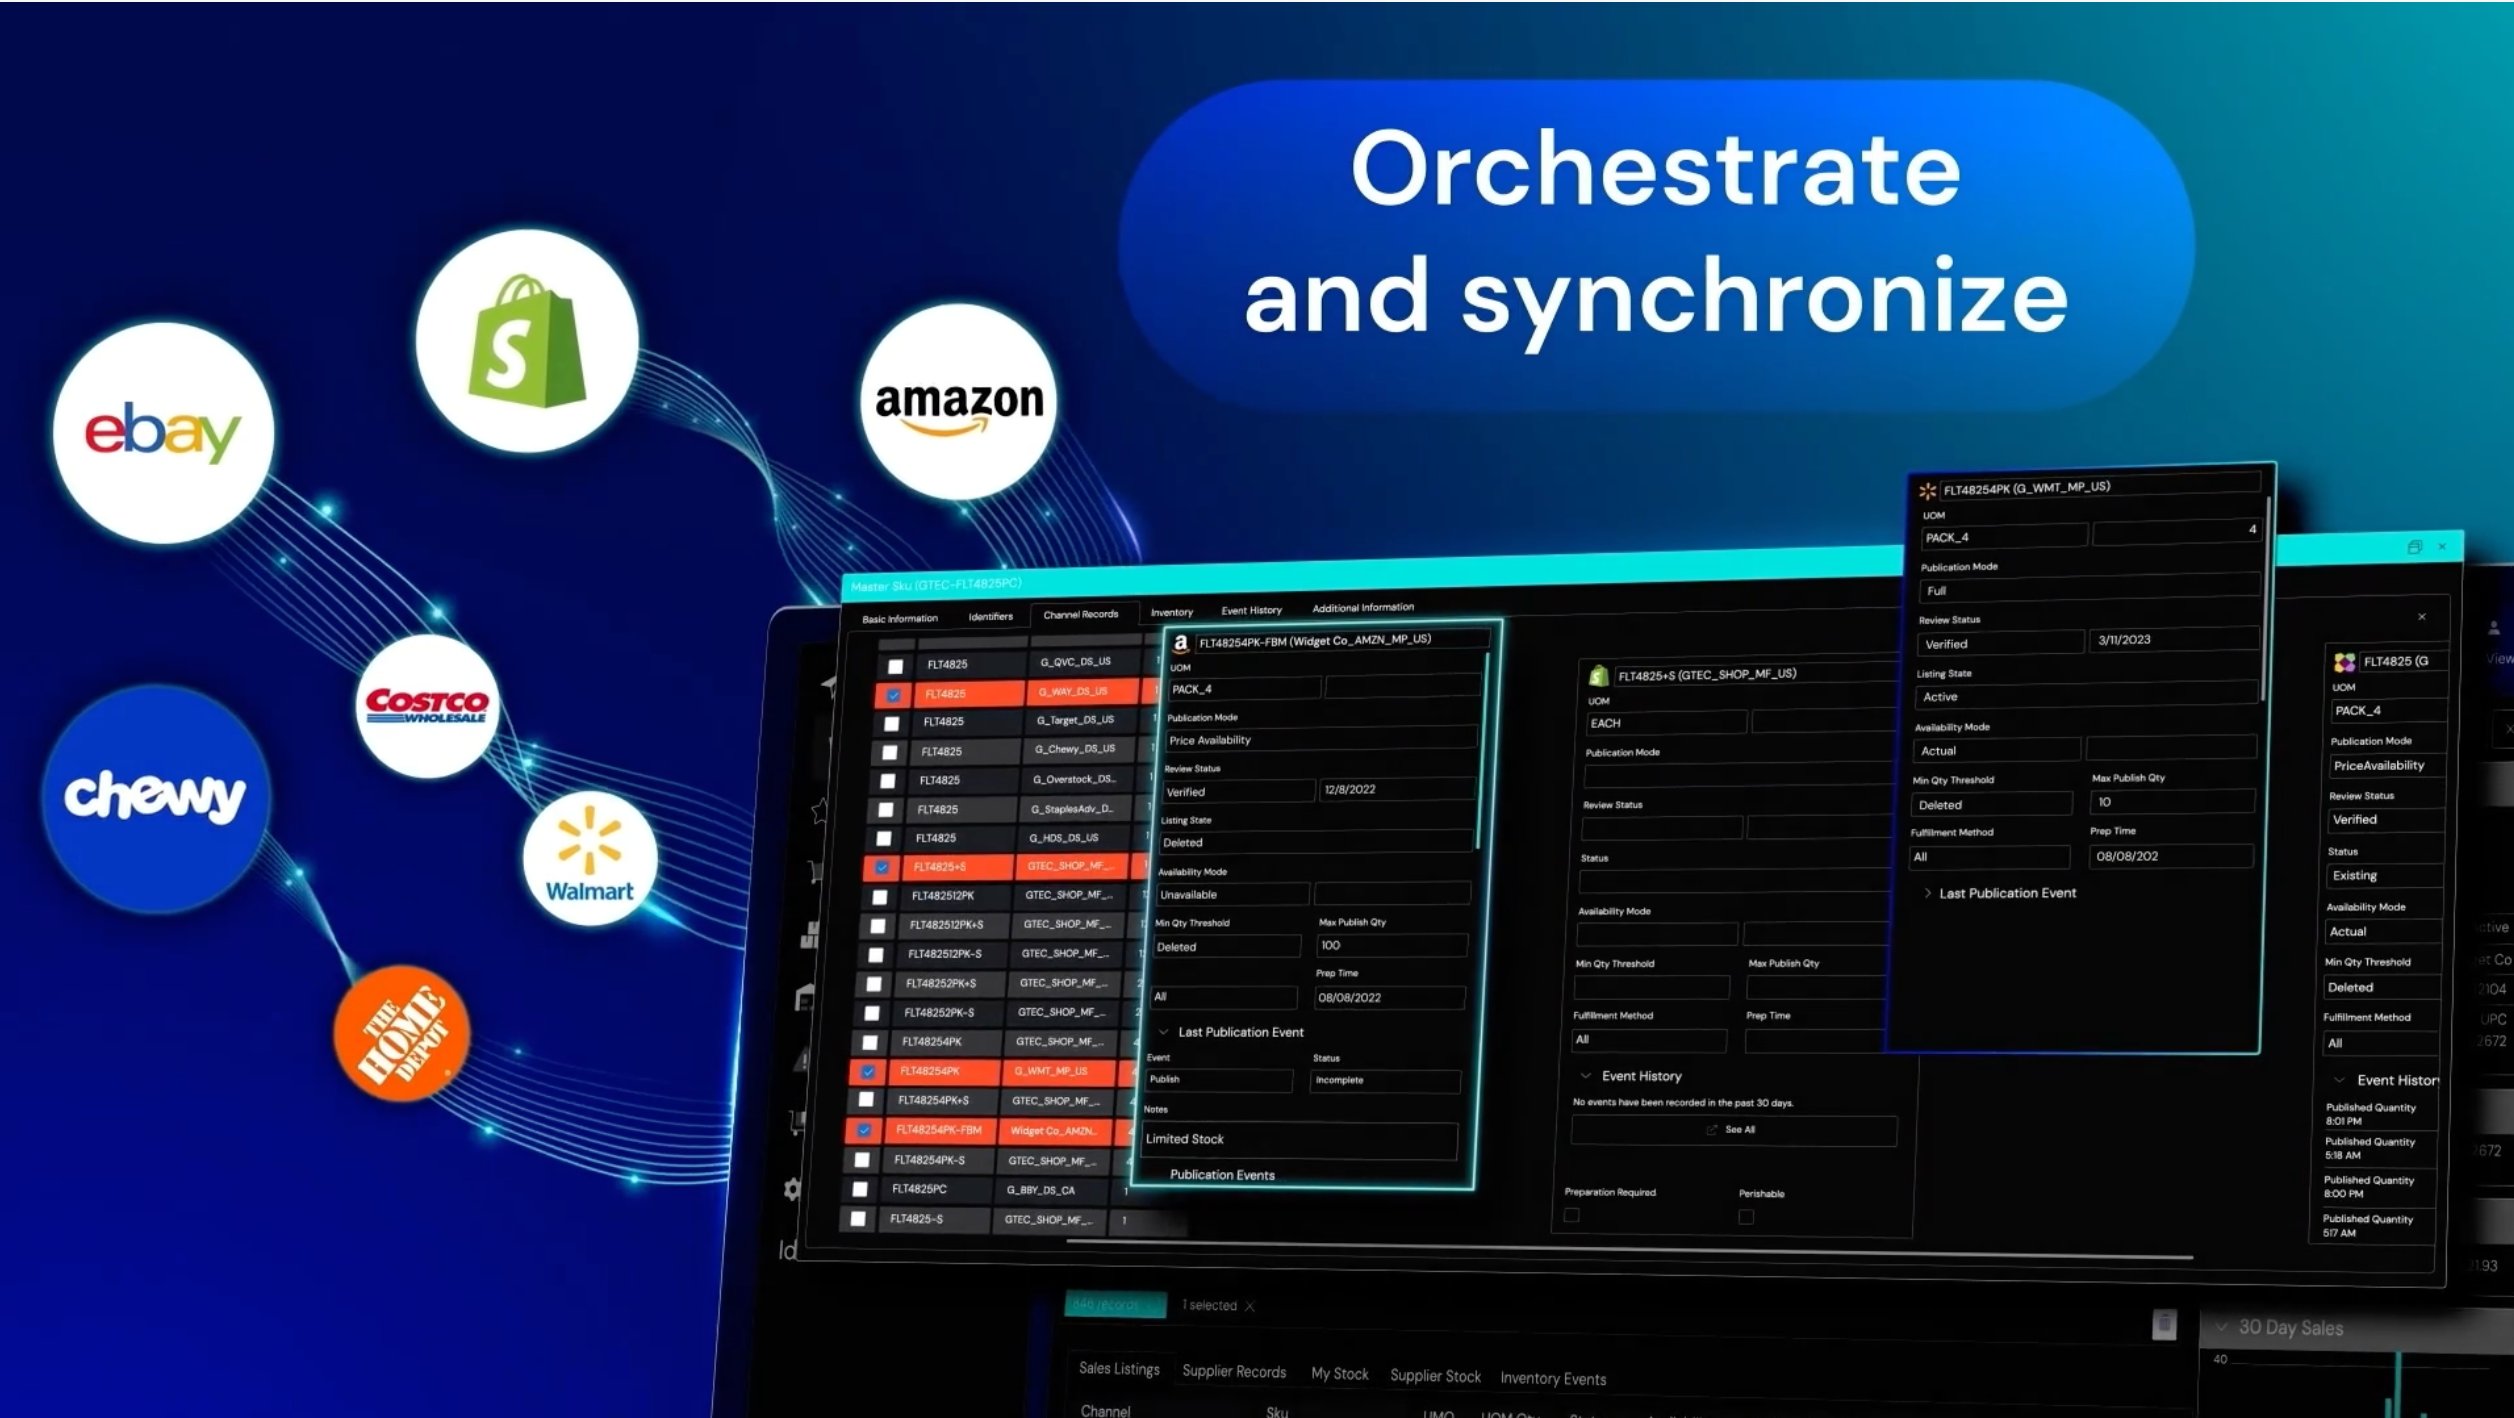Click the Shopify icon on FLT4825+S card

1597,676
